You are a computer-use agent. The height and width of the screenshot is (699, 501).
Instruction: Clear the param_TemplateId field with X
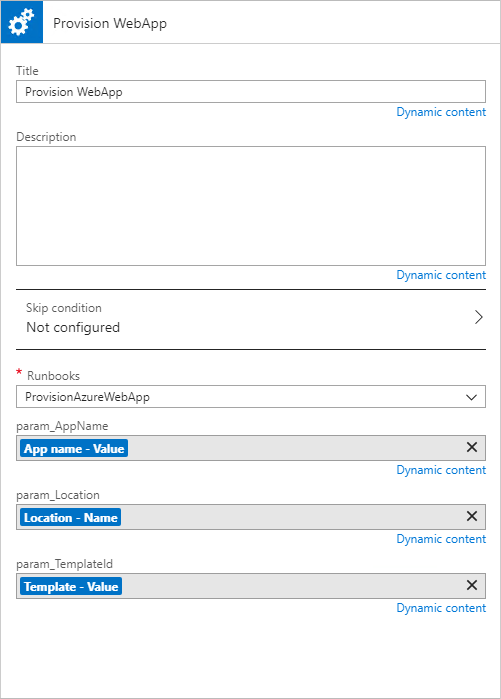point(472,585)
